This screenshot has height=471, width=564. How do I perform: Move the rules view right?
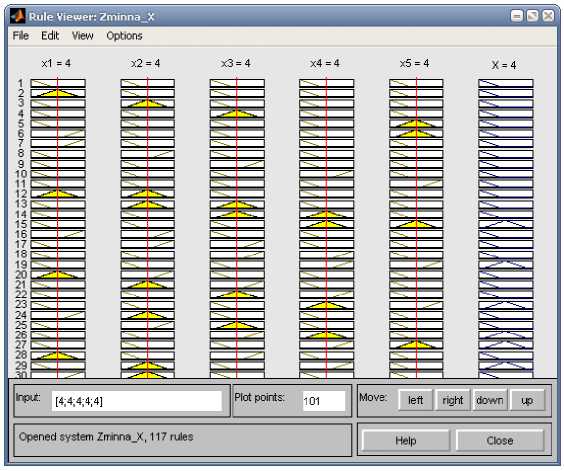pyautogui.click(x=452, y=400)
